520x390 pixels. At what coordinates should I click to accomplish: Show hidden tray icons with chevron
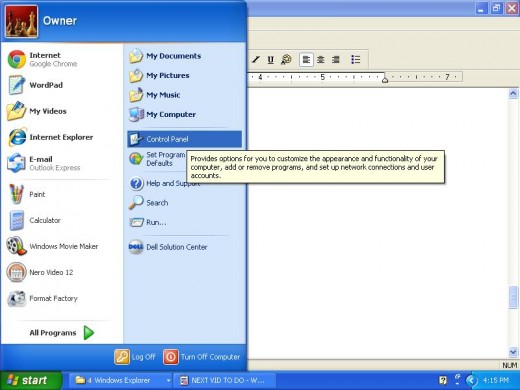pyautogui.click(x=471, y=380)
